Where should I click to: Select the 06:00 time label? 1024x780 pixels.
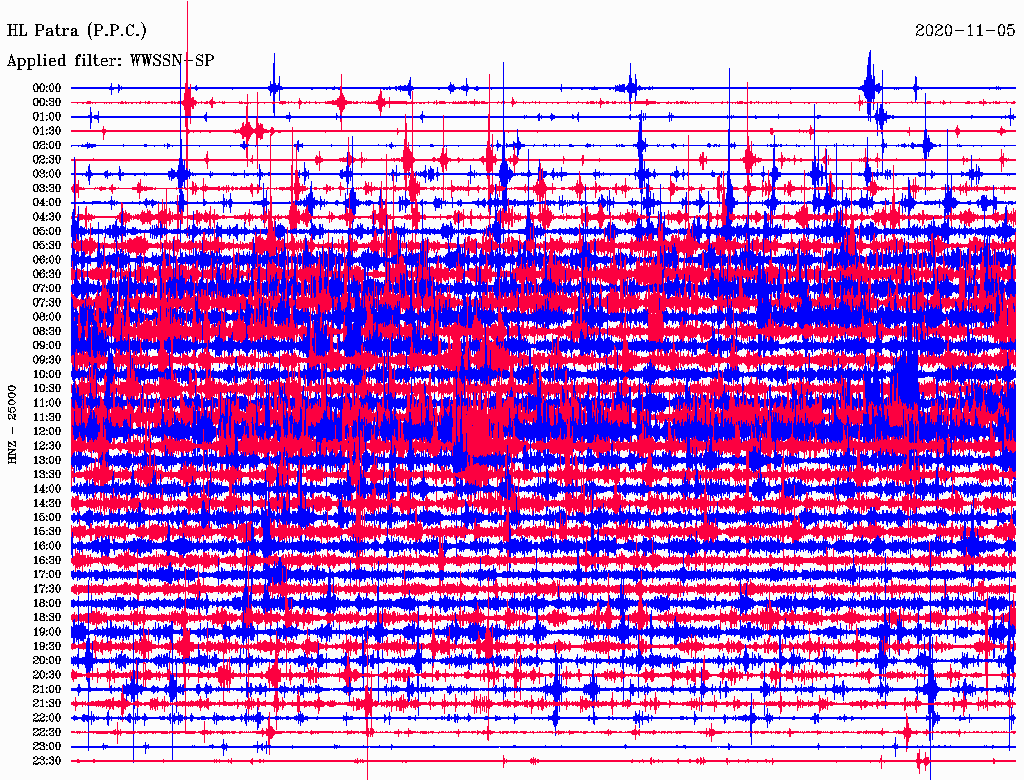coord(47,260)
